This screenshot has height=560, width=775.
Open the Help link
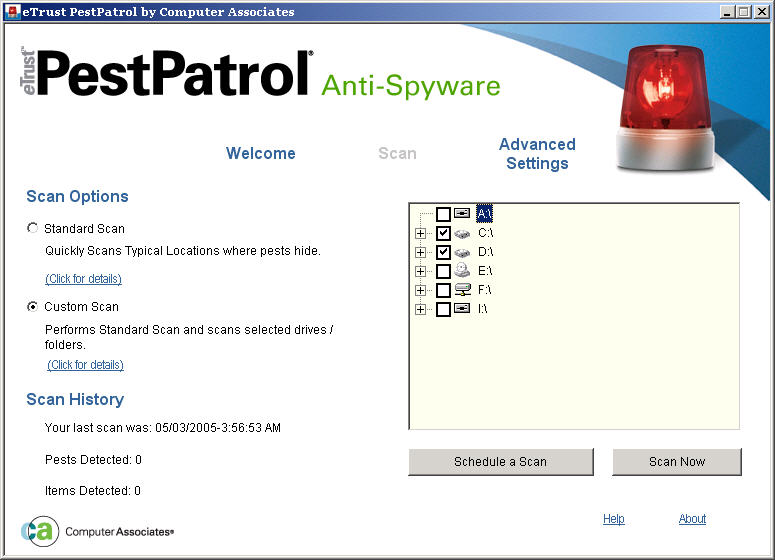pos(613,519)
